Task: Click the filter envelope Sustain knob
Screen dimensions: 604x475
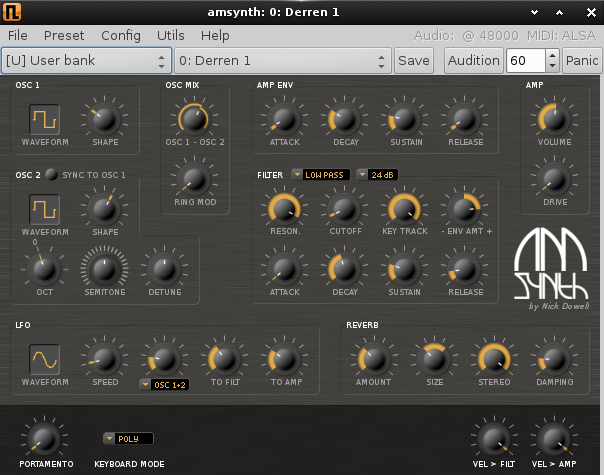Action: point(404,269)
